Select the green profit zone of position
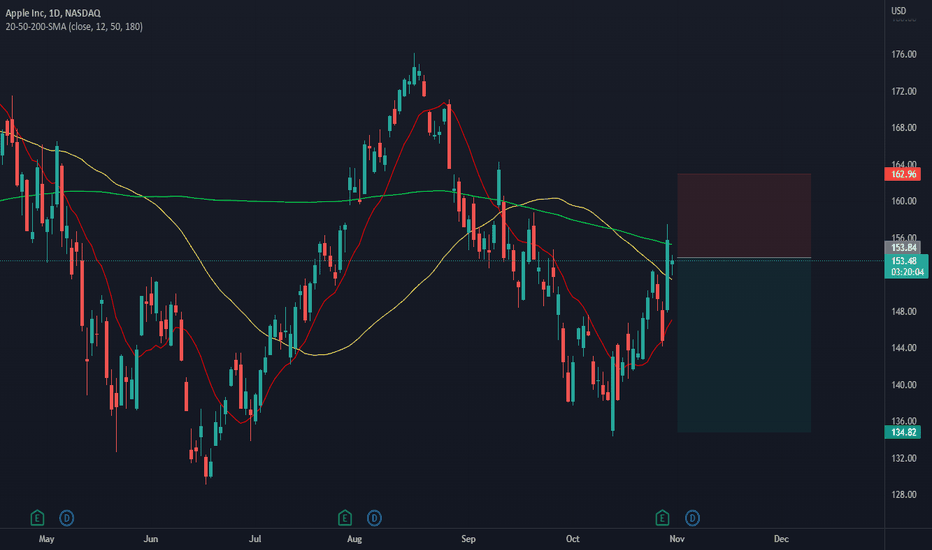Image resolution: width=932 pixels, height=550 pixels. click(744, 345)
